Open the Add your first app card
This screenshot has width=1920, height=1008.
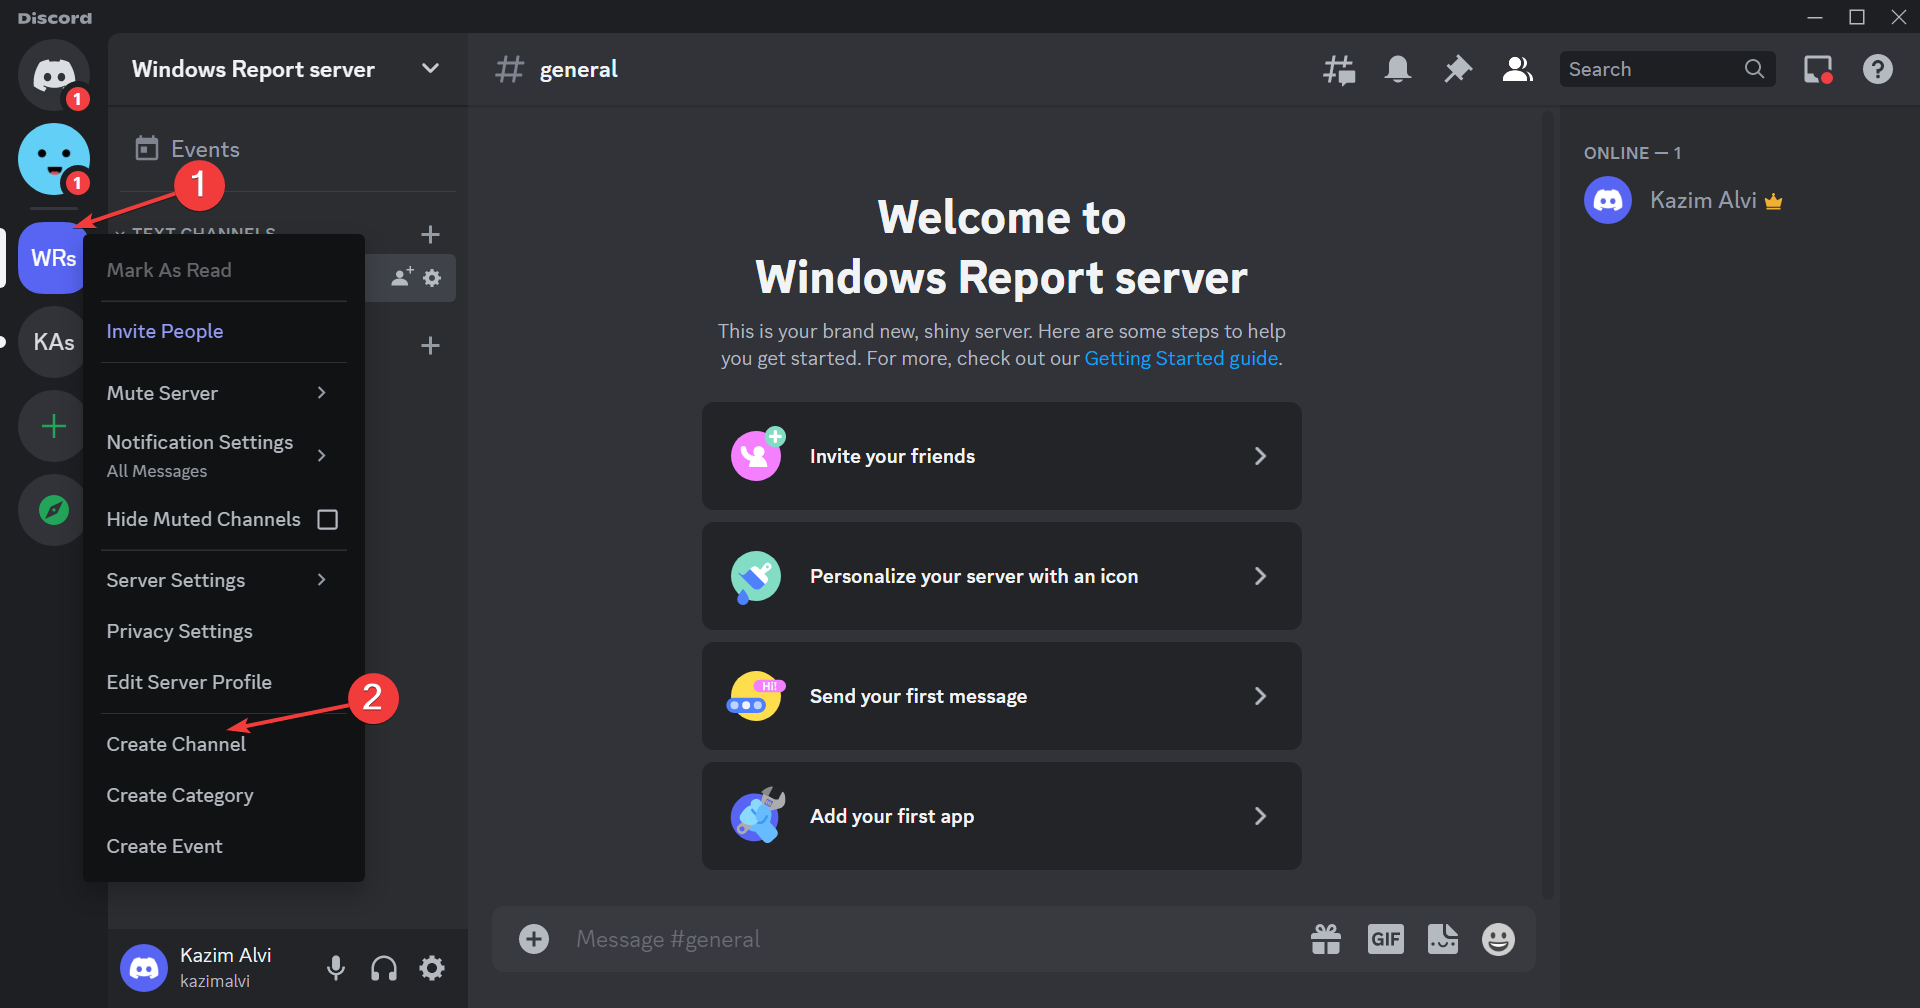(x=1001, y=816)
